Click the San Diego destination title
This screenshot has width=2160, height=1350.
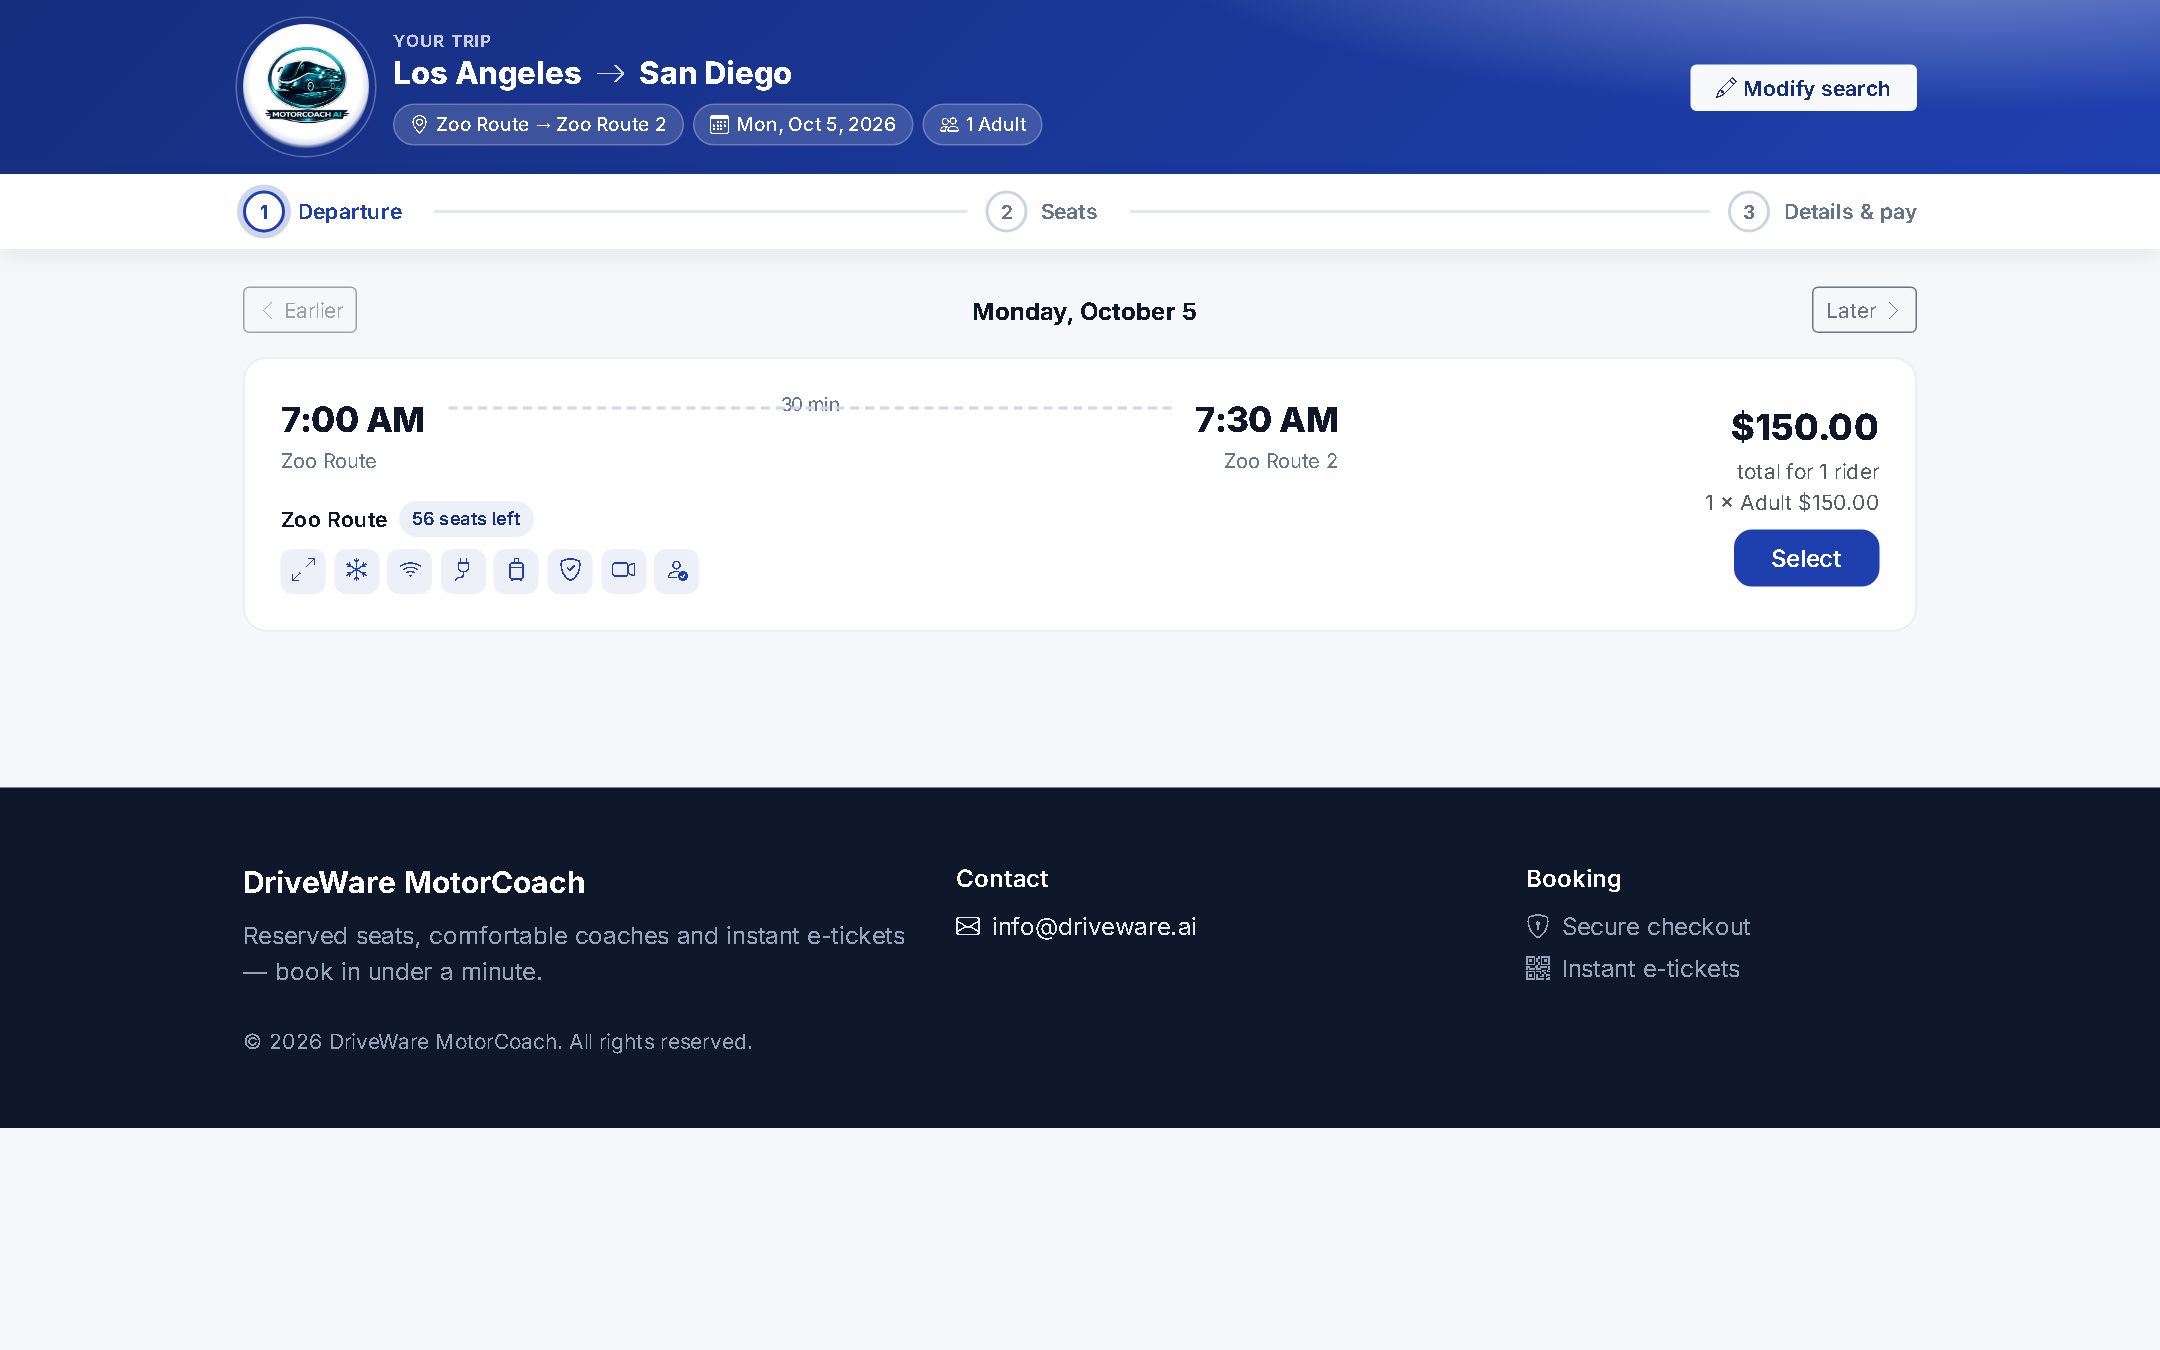715,73
